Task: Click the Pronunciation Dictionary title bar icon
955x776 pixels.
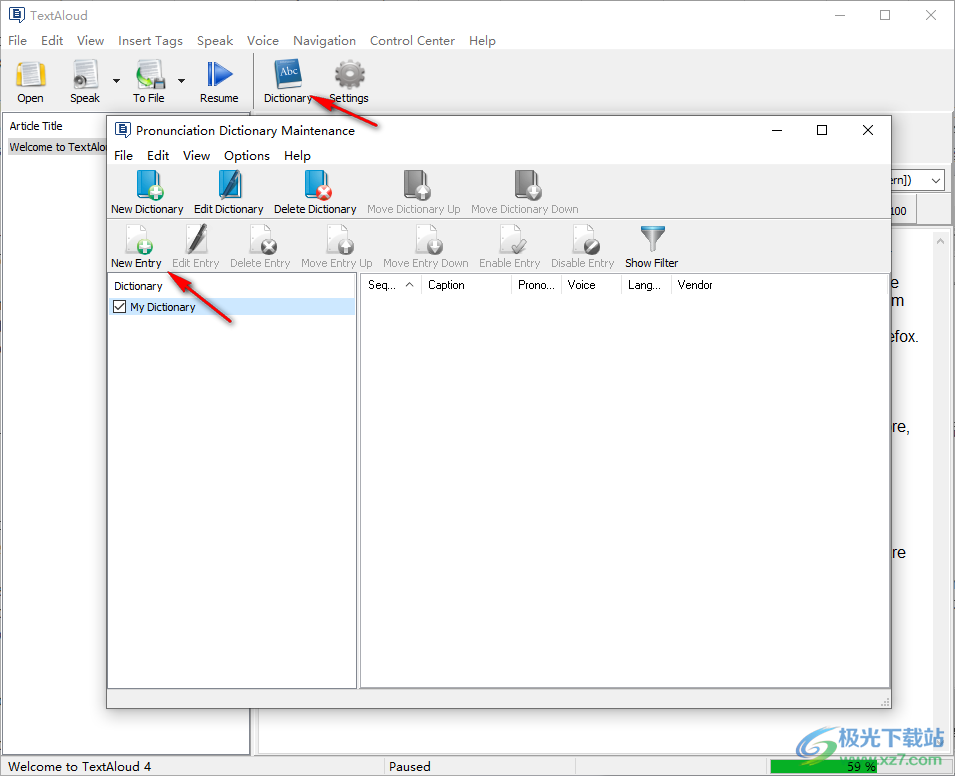Action: point(122,130)
